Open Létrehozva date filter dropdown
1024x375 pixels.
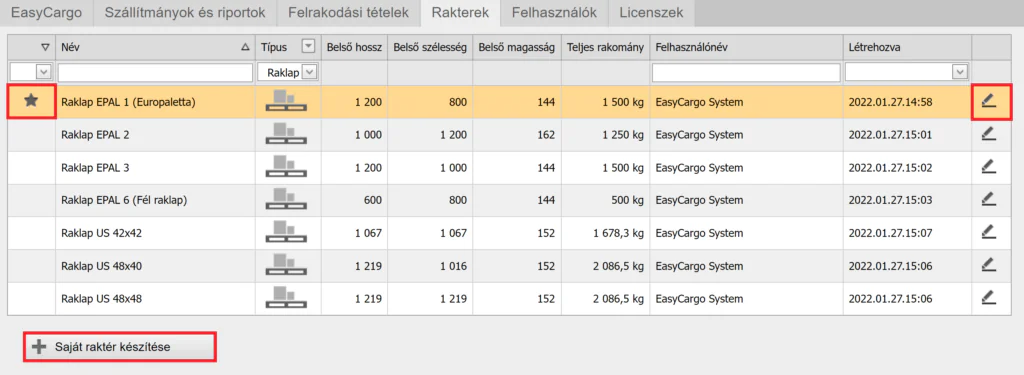pos(959,72)
